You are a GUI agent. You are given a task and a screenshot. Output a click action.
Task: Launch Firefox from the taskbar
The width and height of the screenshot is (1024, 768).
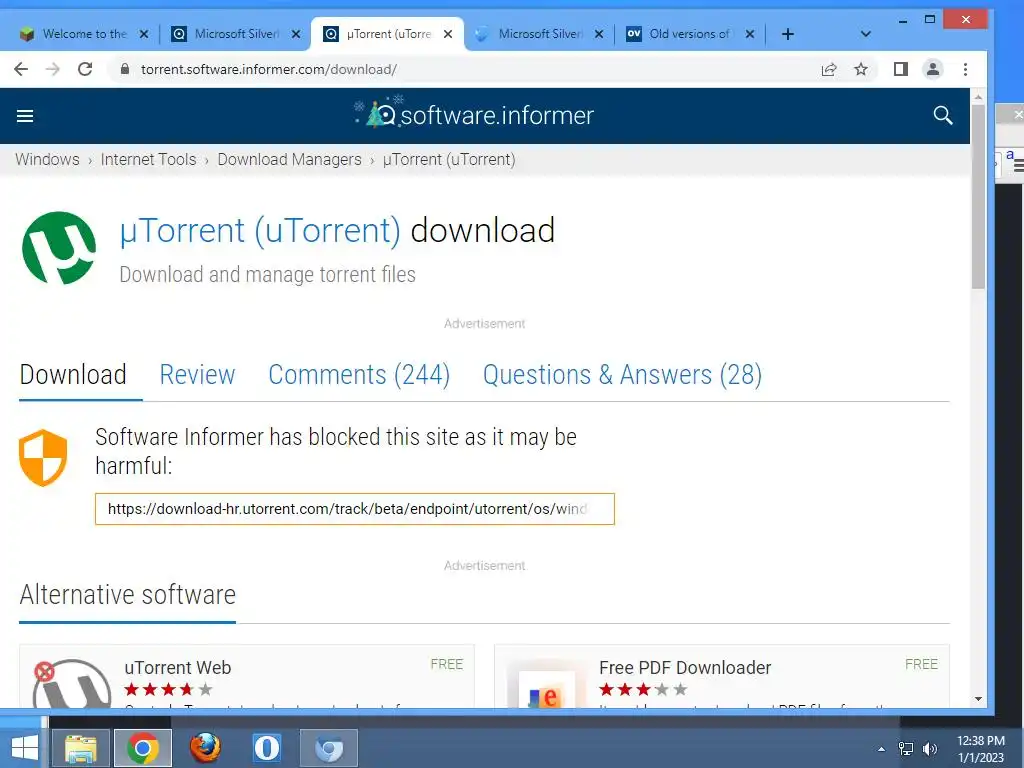[205, 748]
